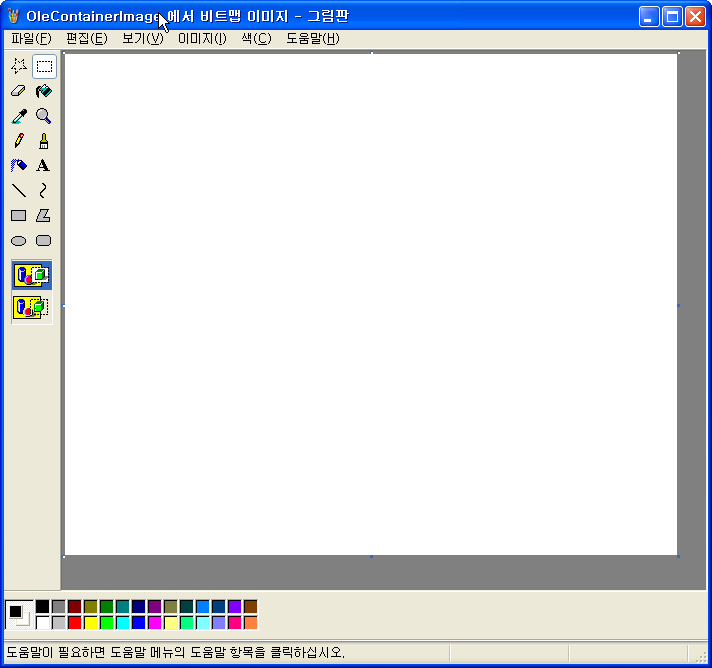Click the canvas bottom-right resize handle
712x668 pixels.
[678, 556]
